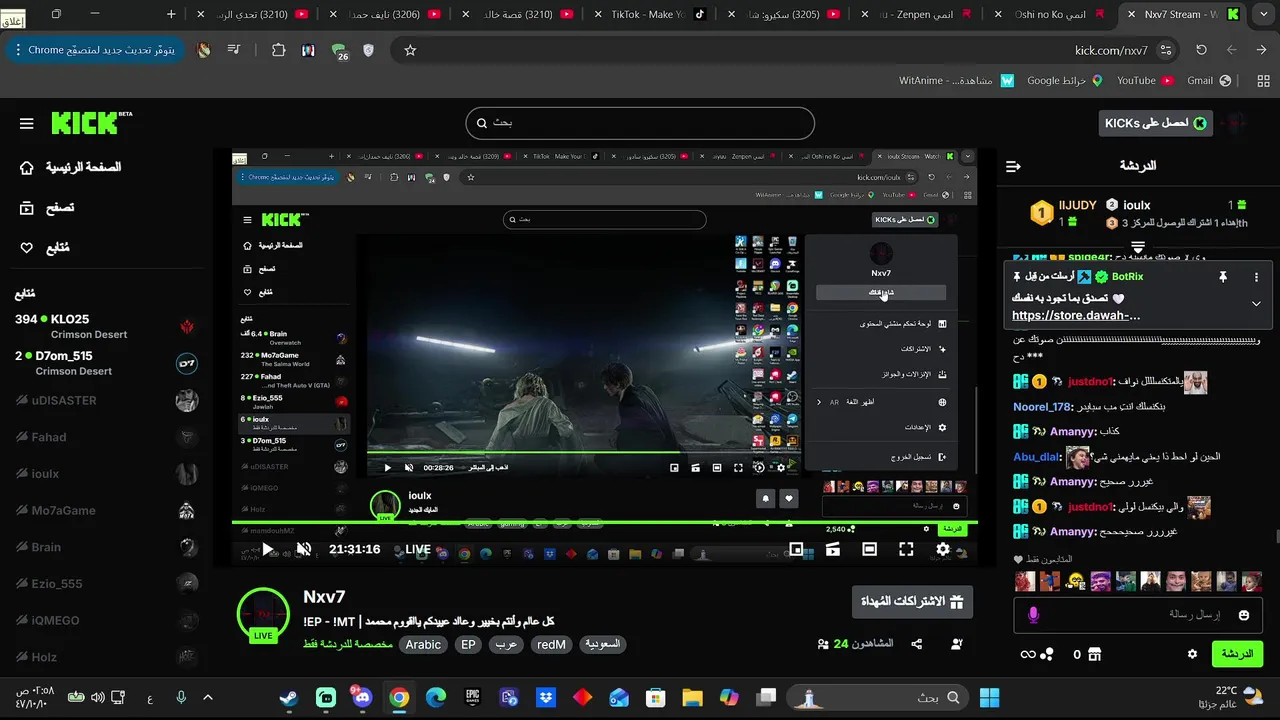
Task: Follow the Nxv7 channel icon
Action: [x=957, y=645]
